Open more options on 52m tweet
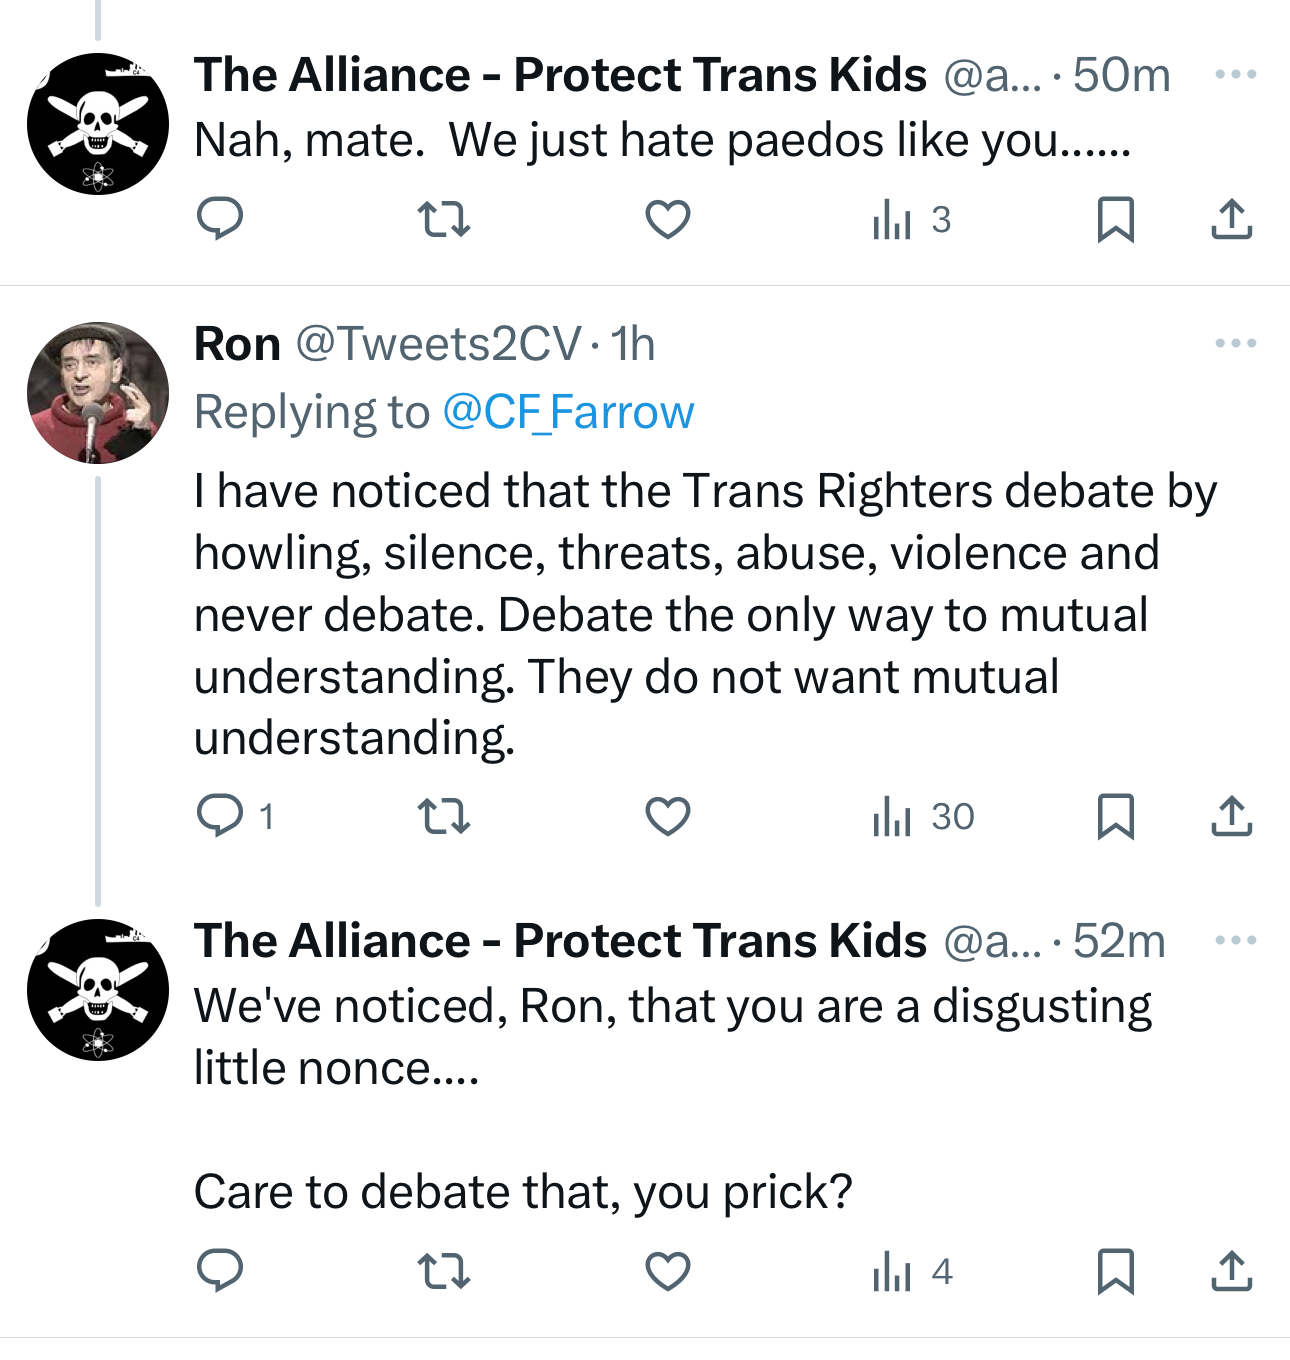Image resolution: width=1290 pixels, height=1360 pixels. [x=1235, y=941]
